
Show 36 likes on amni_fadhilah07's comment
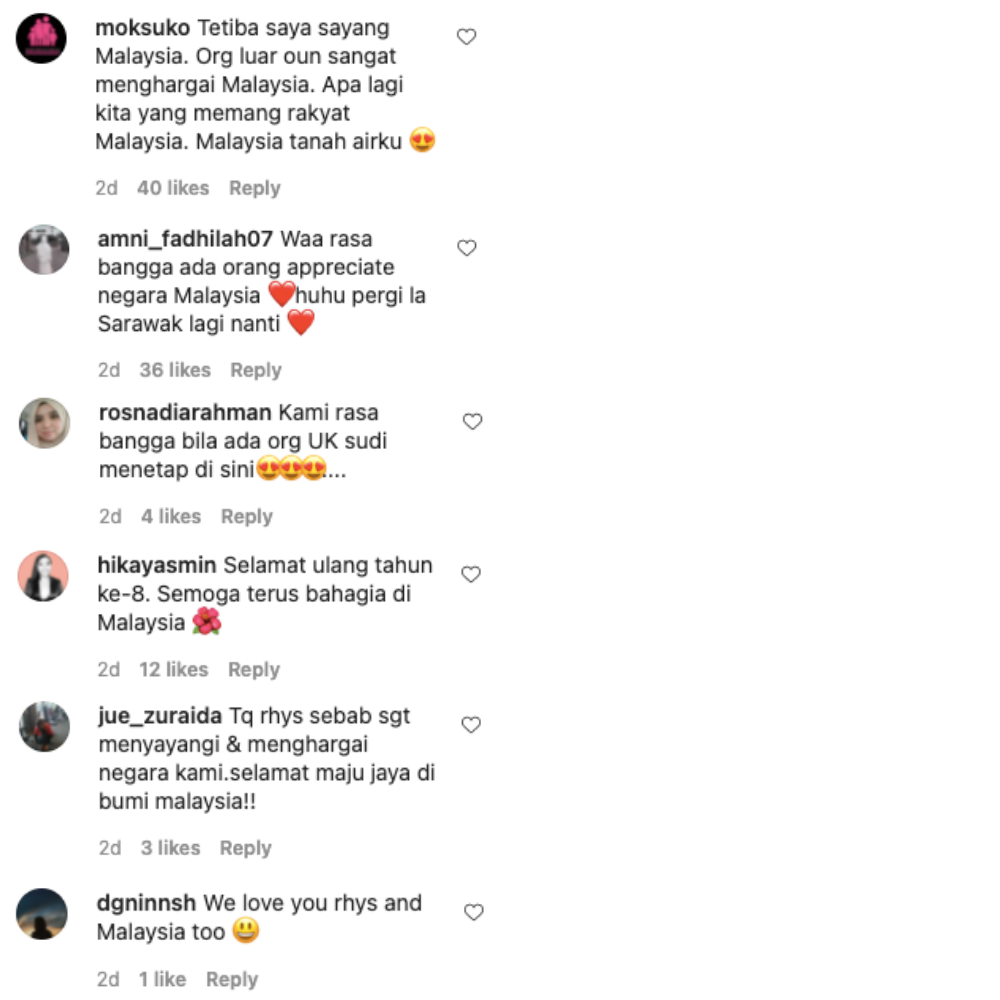pyautogui.click(x=175, y=370)
